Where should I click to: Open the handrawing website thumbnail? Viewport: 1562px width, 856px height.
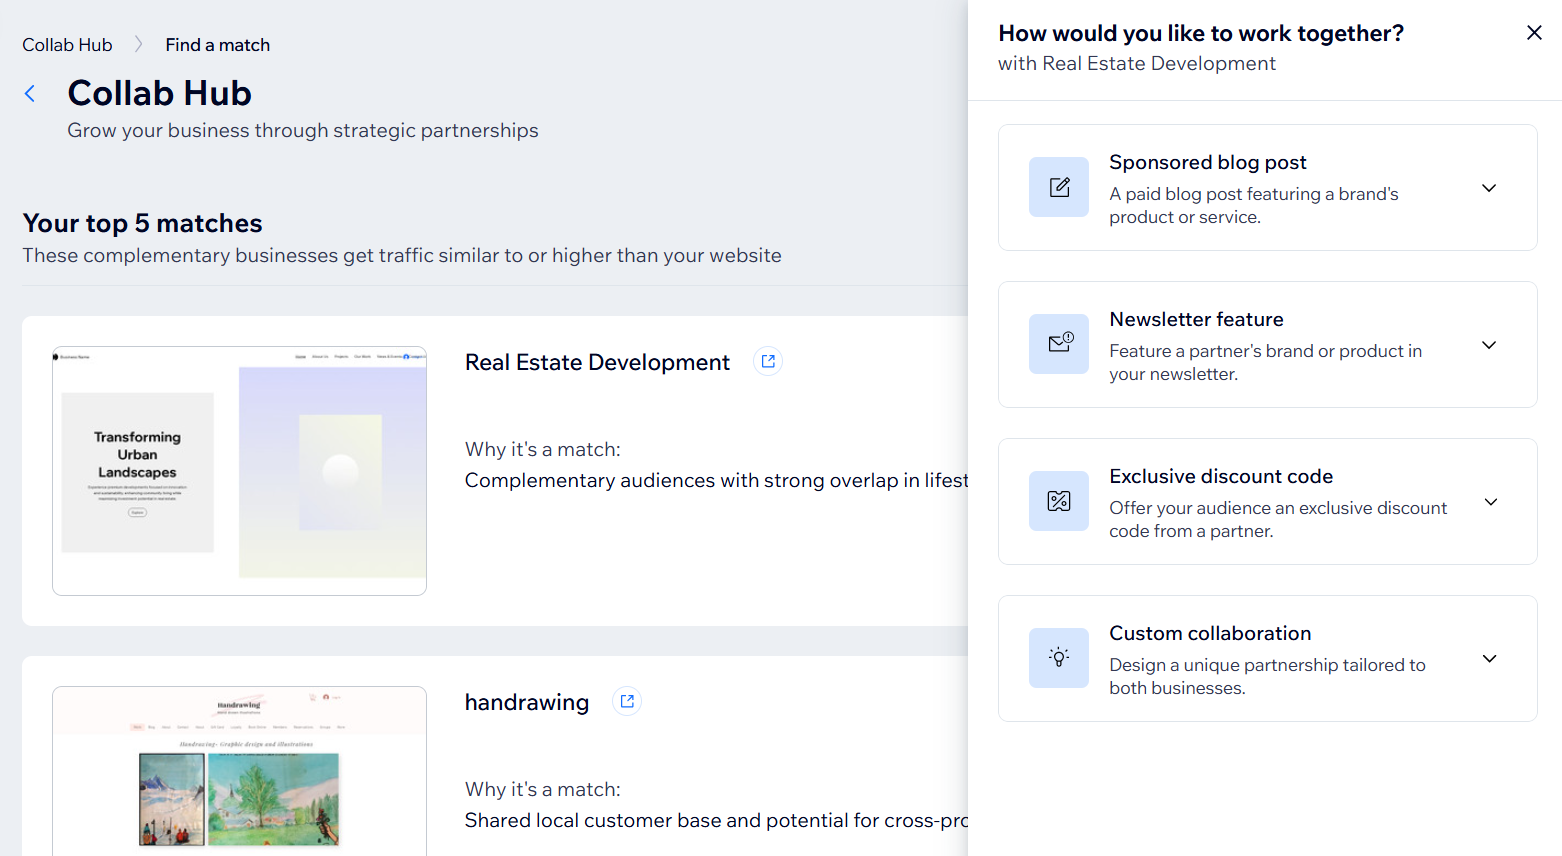[240, 771]
